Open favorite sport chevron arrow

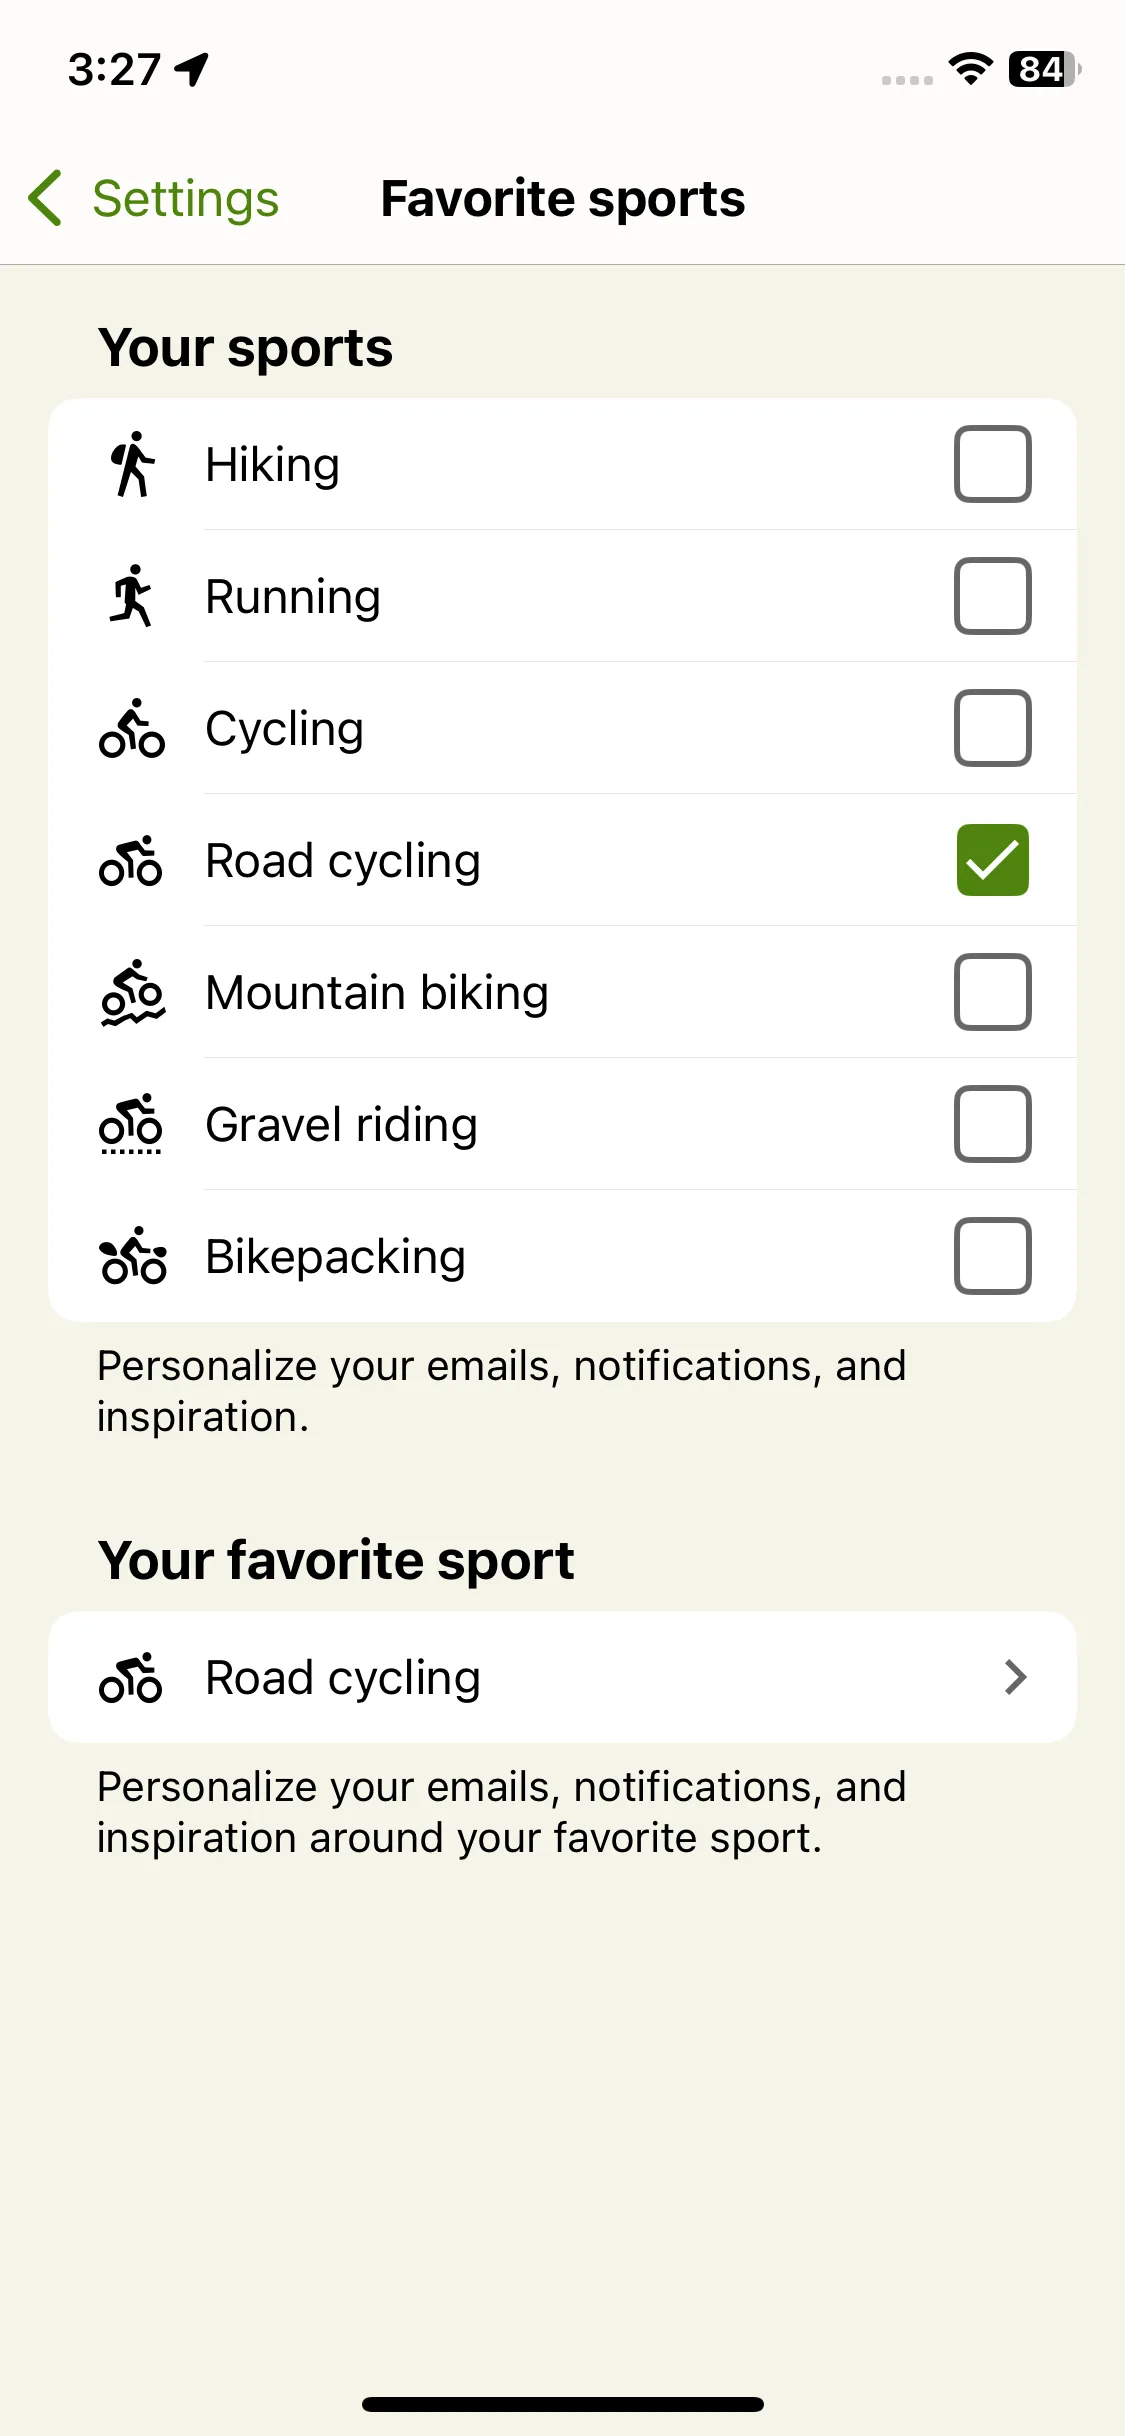[1016, 1677]
